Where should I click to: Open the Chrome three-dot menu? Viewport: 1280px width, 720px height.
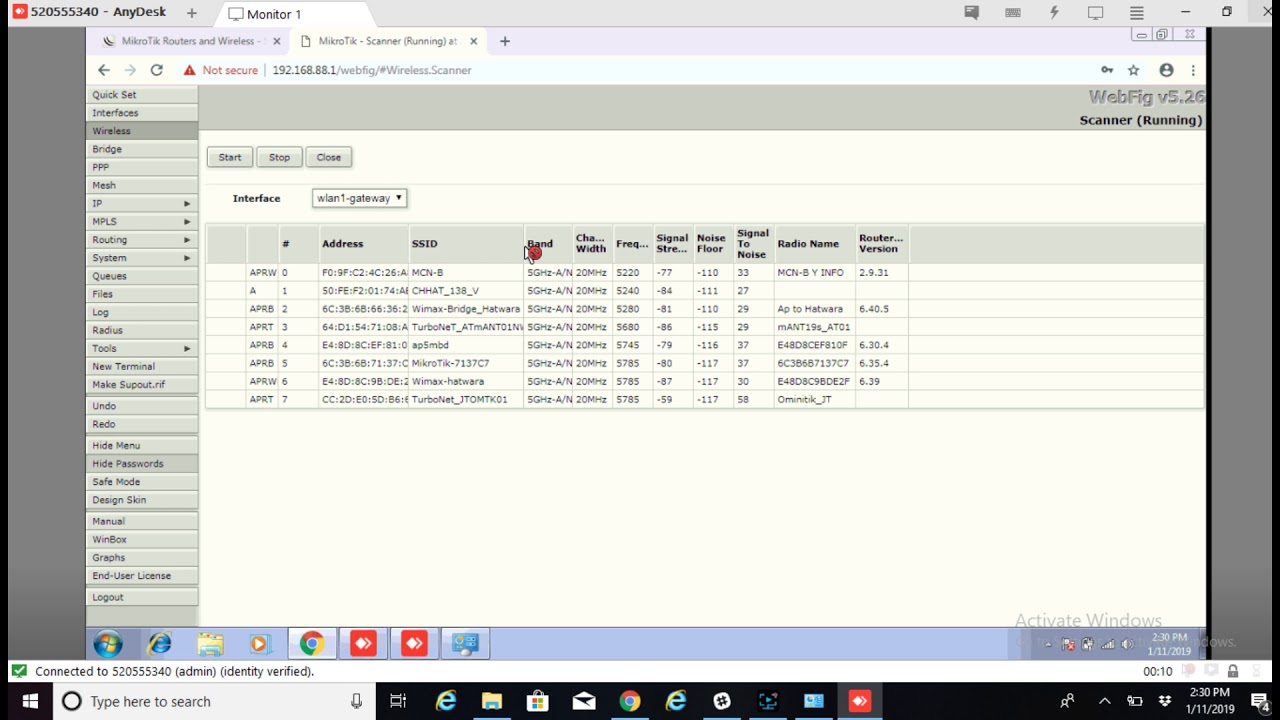point(1193,70)
